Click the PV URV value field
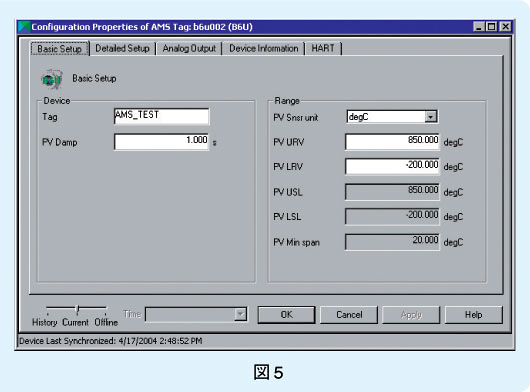Image resolution: width=530 pixels, height=392 pixels. (392, 141)
